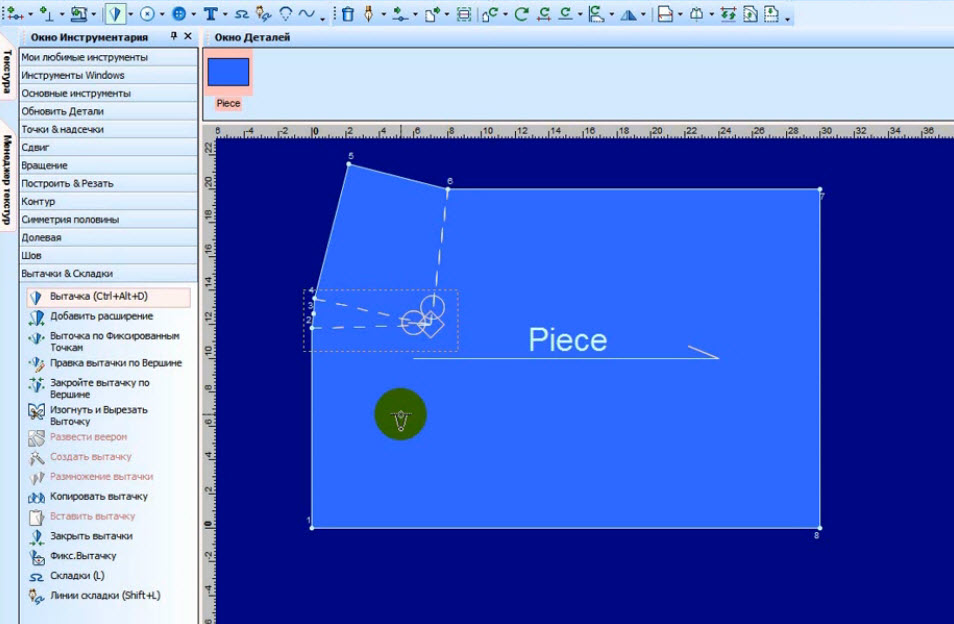Expand the Контур category
The width and height of the screenshot is (954, 624).
pos(108,201)
